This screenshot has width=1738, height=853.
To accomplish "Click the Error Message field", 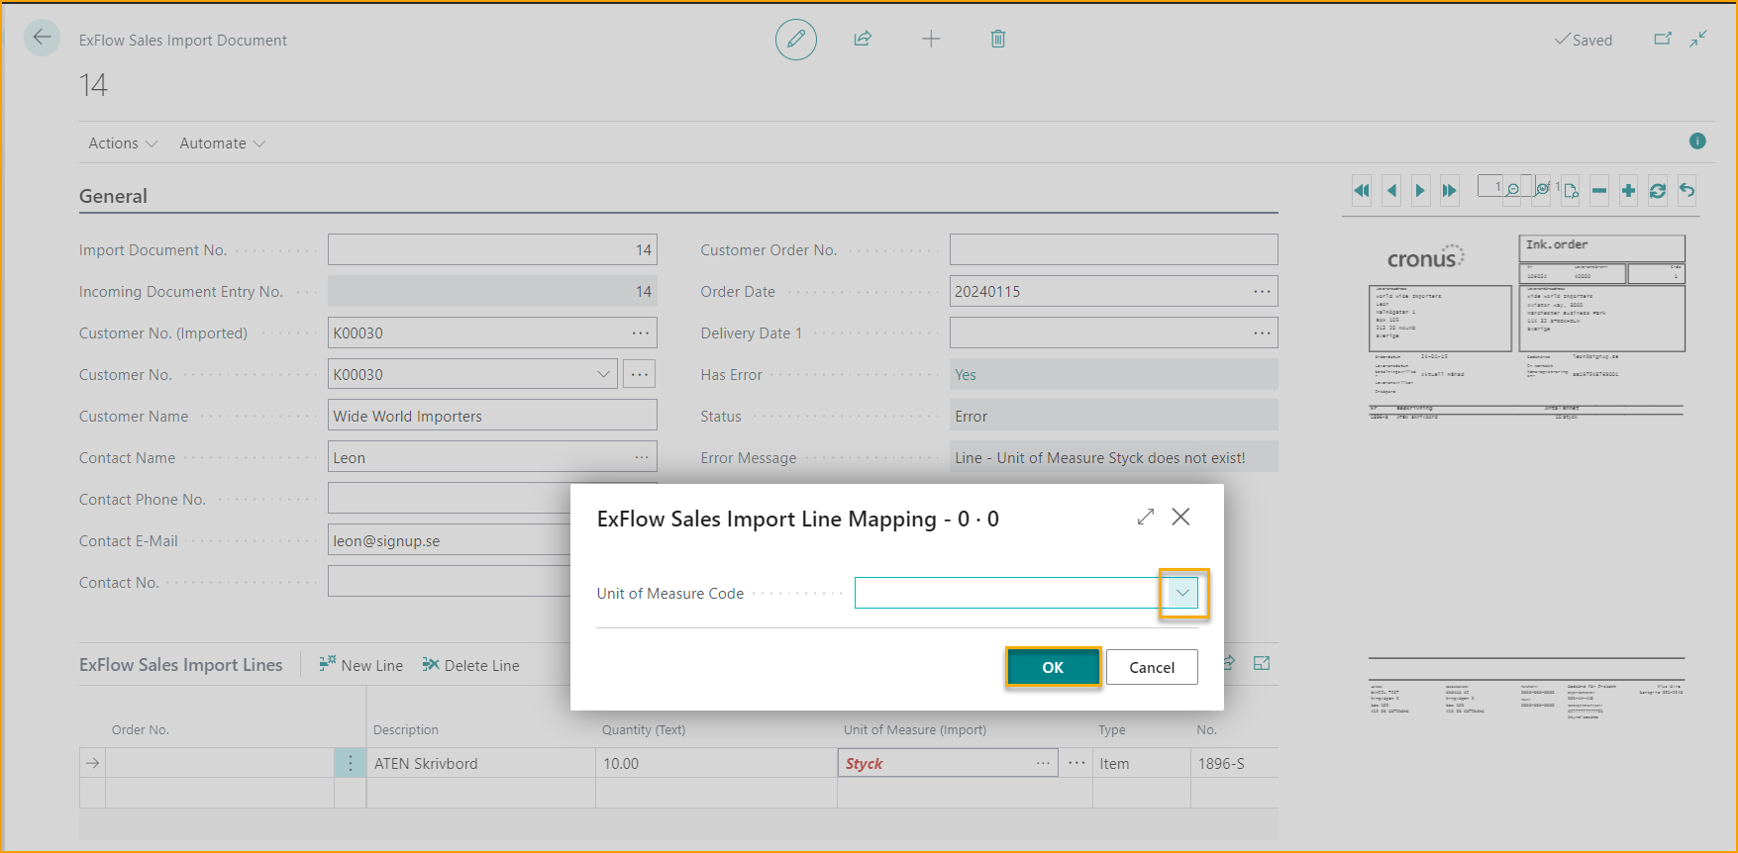I will point(1114,457).
